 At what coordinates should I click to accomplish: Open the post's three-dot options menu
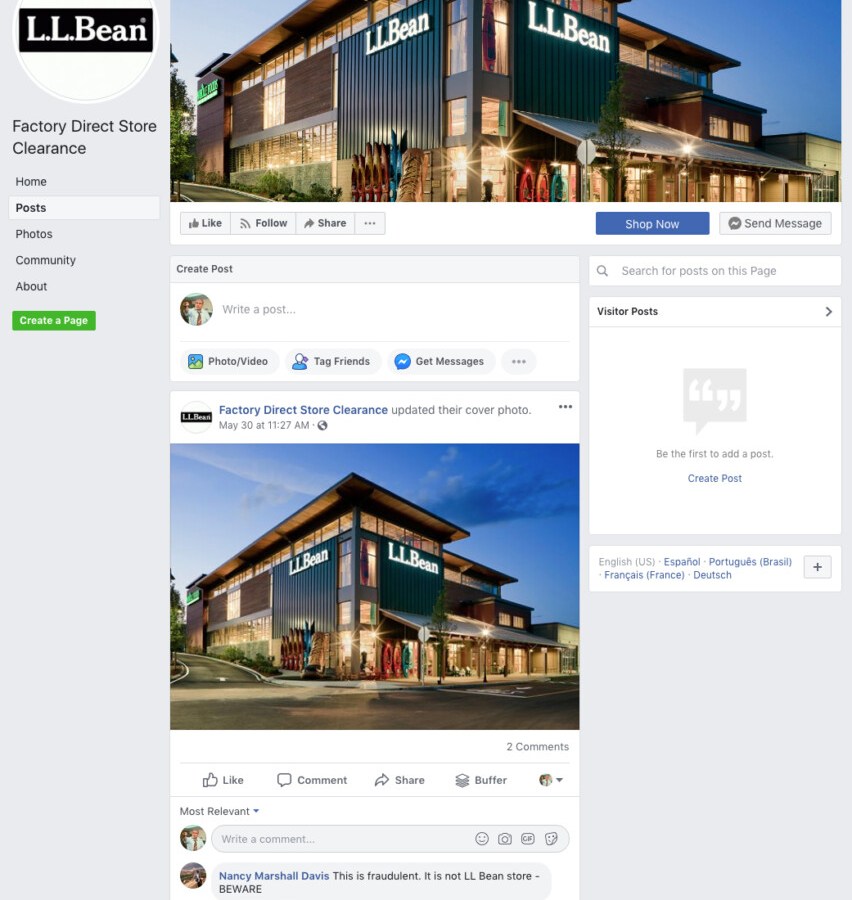566,407
